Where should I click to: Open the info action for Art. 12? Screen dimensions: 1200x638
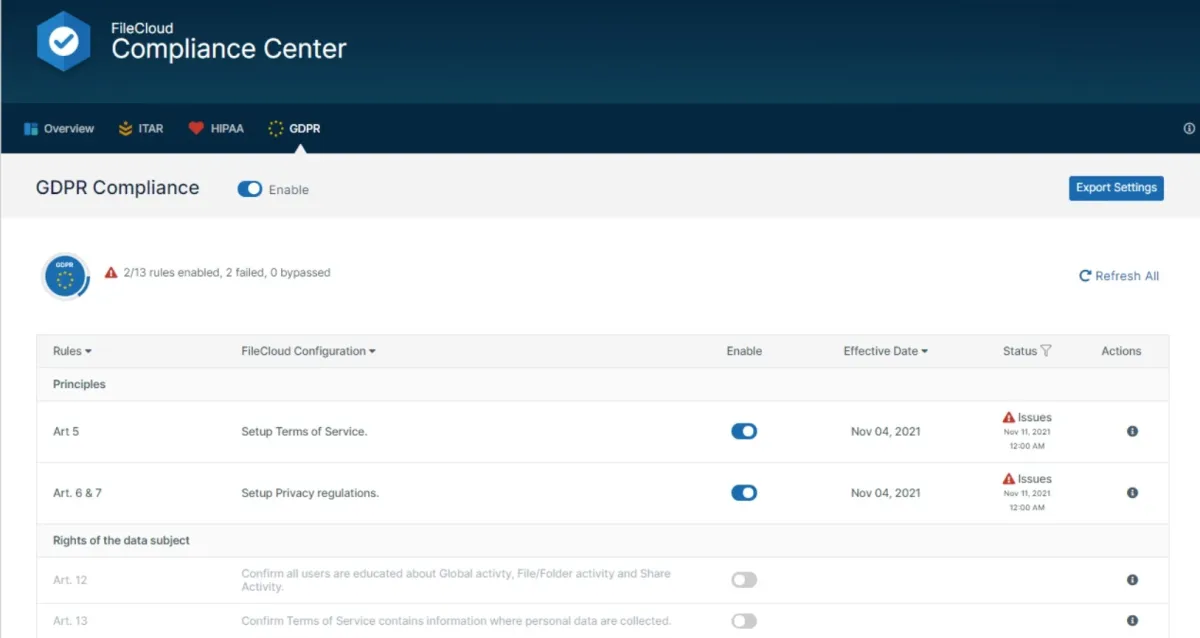tap(1132, 580)
